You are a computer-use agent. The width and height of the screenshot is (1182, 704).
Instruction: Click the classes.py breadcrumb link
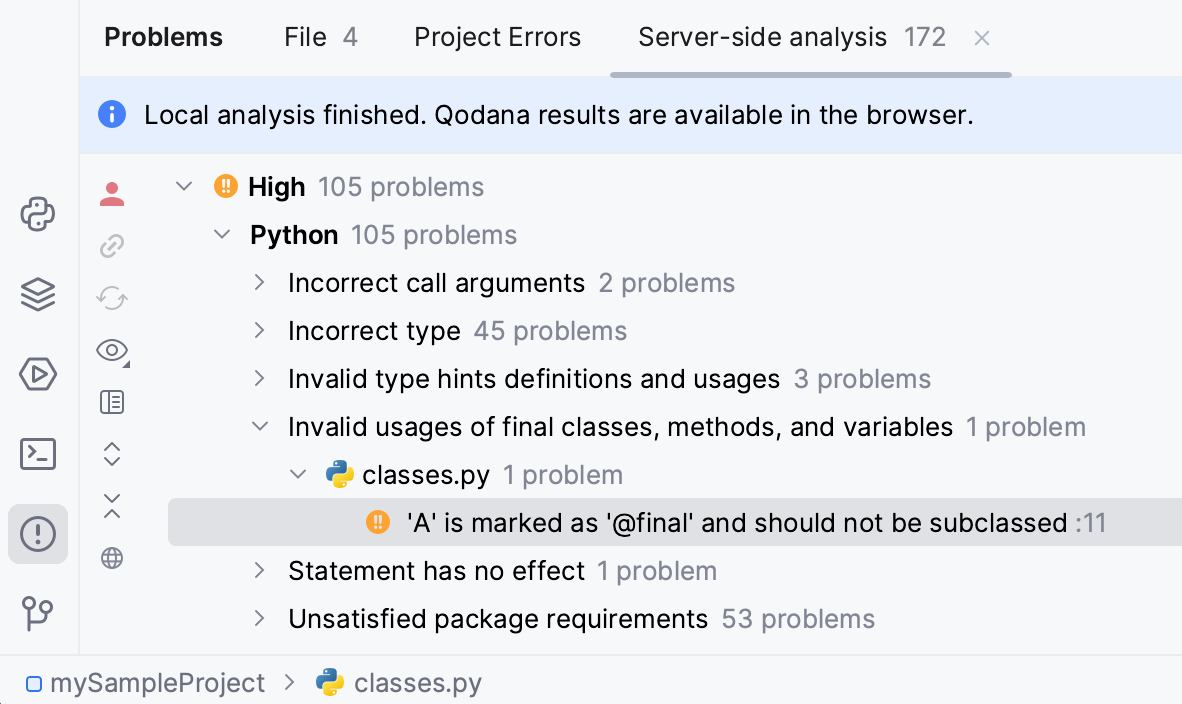tap(418, 682)
